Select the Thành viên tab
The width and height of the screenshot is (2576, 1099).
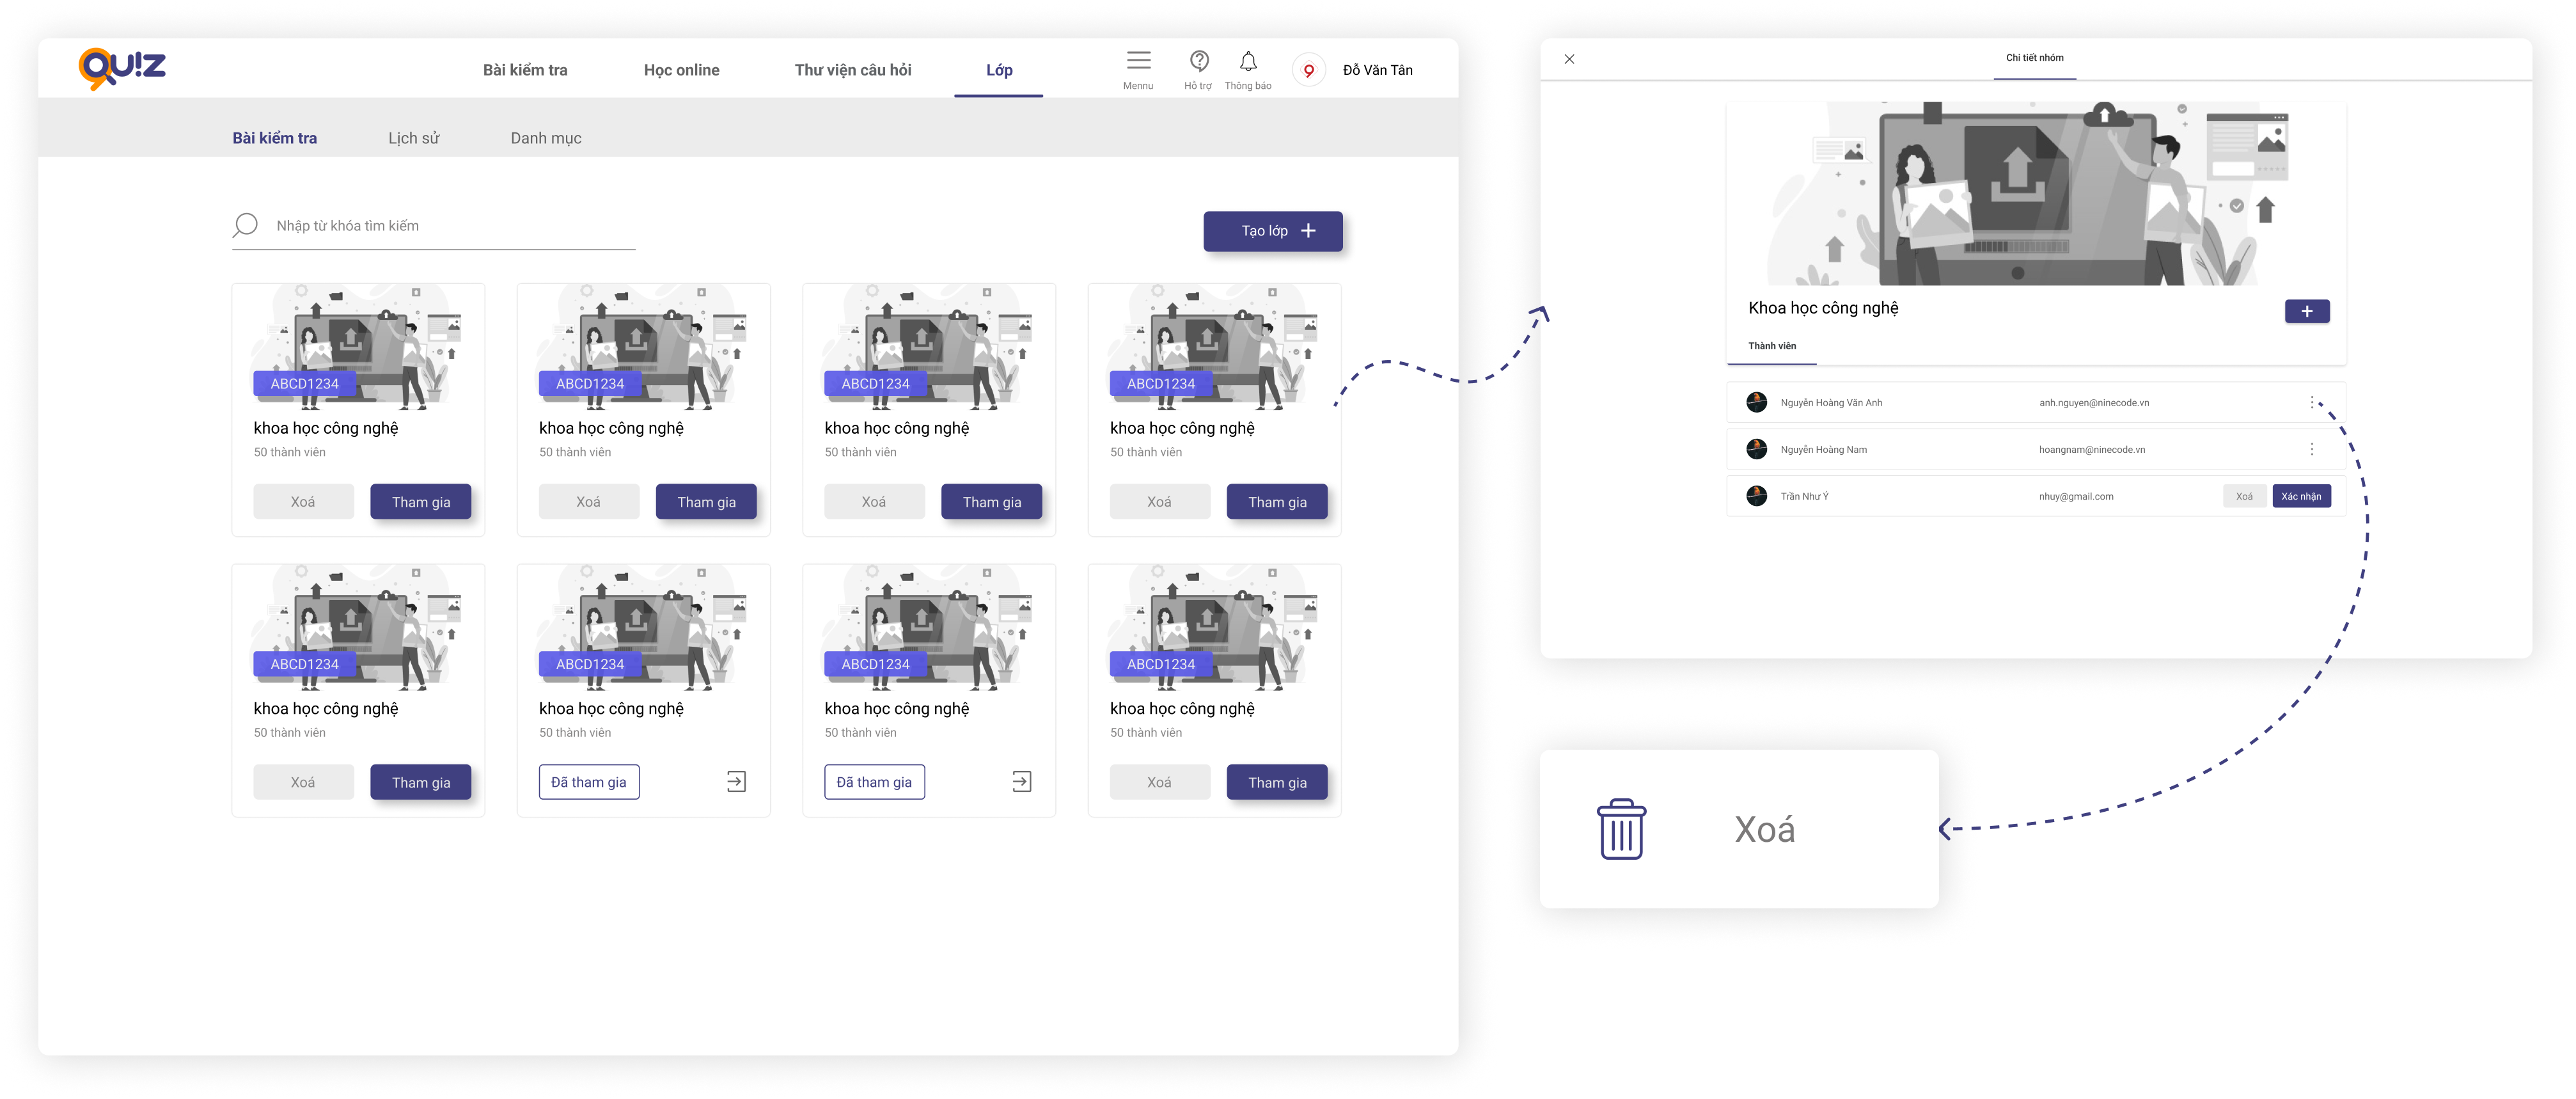pos(1771,346)
